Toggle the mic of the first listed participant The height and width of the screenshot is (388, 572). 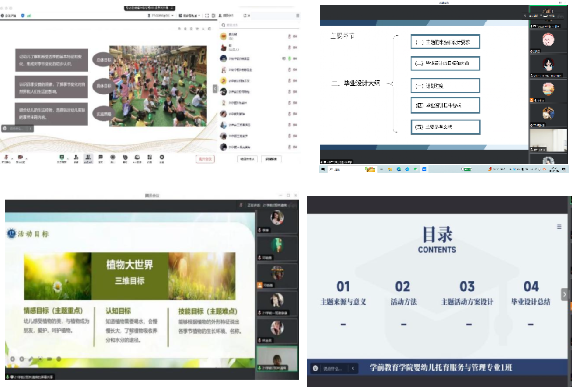pos(289,36)
